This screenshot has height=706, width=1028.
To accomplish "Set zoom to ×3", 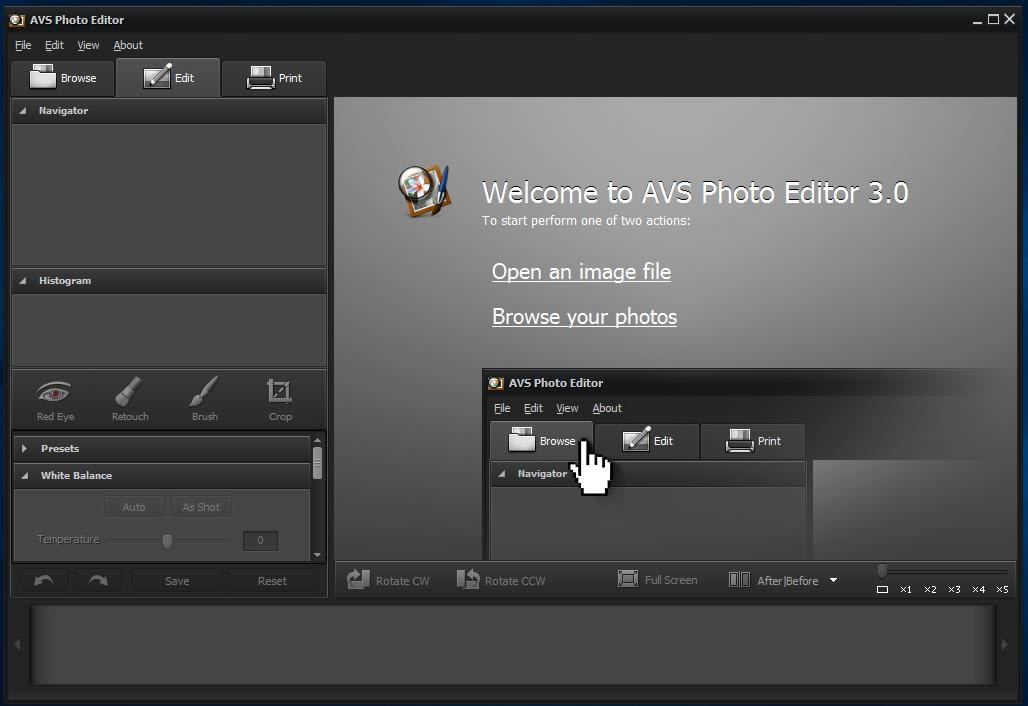I will coord(954,589).
